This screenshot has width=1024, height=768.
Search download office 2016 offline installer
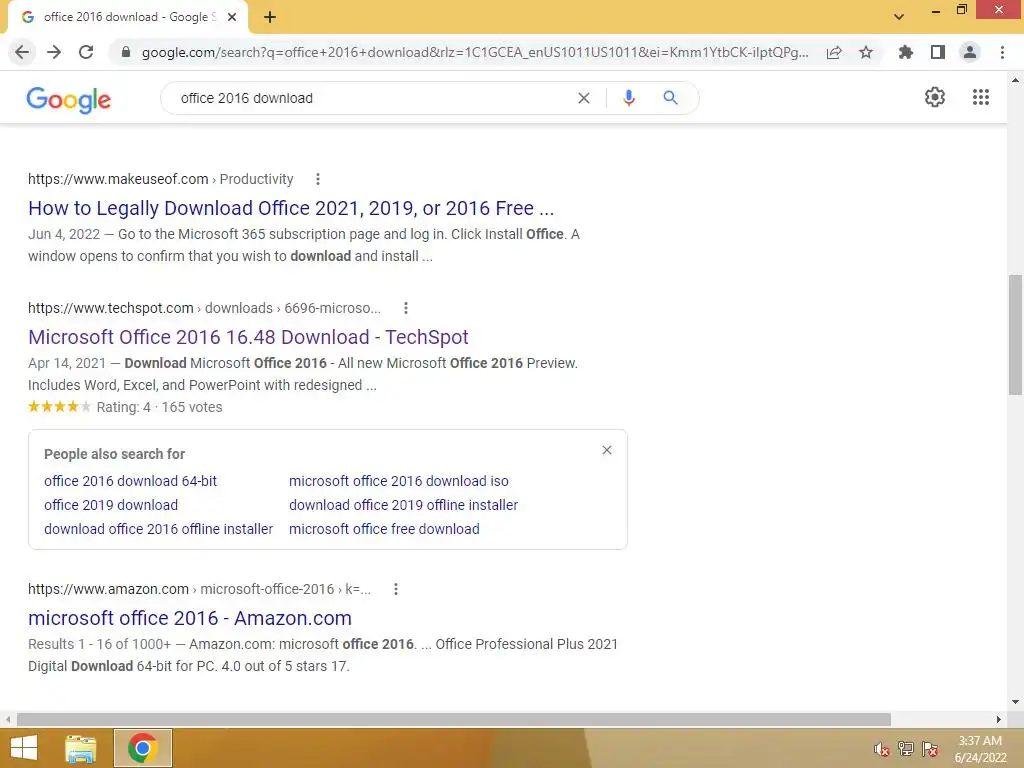[159, 529]
